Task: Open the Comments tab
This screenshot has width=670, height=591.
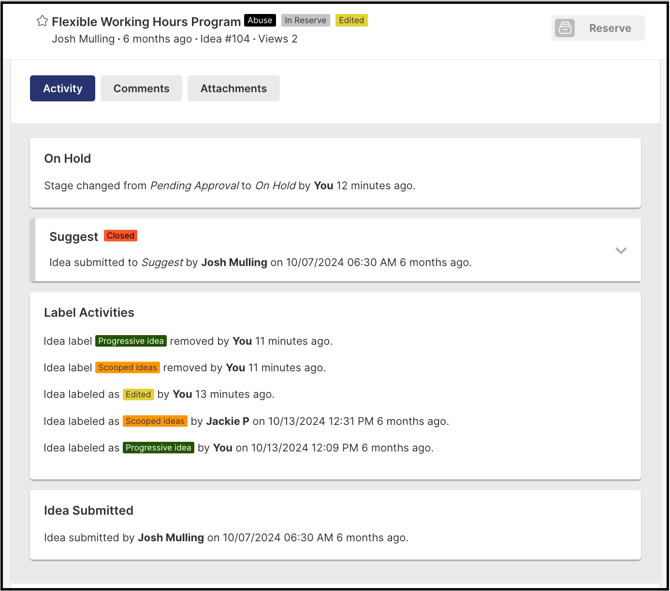Action: click(x=141, y=88)
